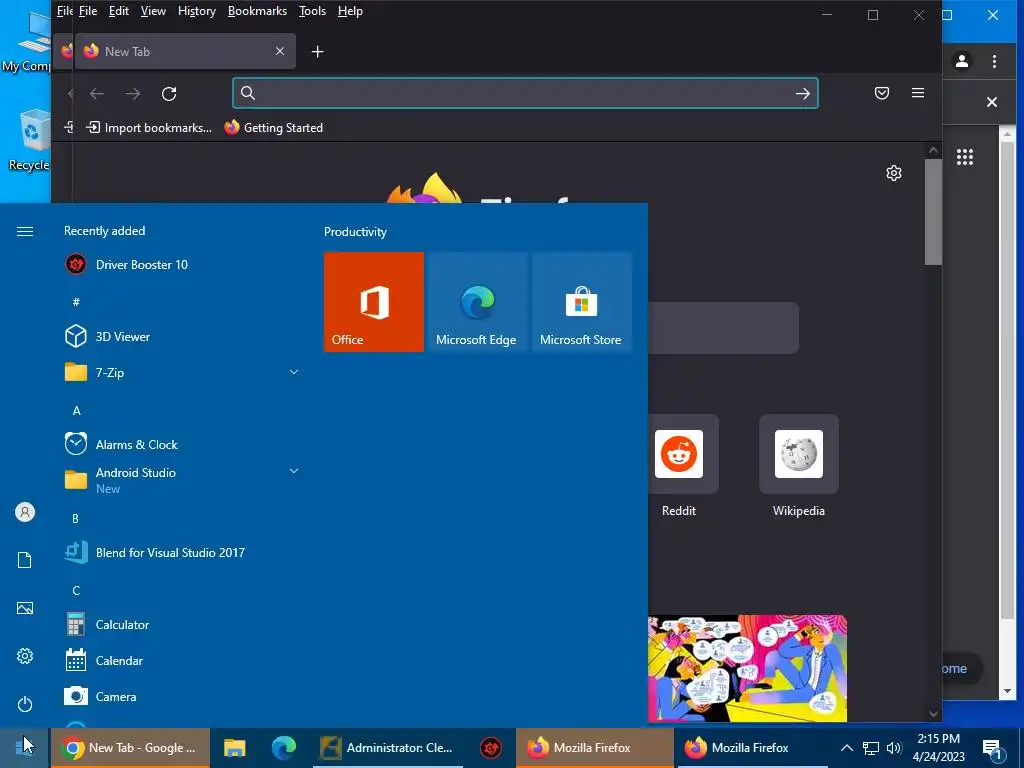
Task: Focus the Firefox address bar
Action: point(525,93)
